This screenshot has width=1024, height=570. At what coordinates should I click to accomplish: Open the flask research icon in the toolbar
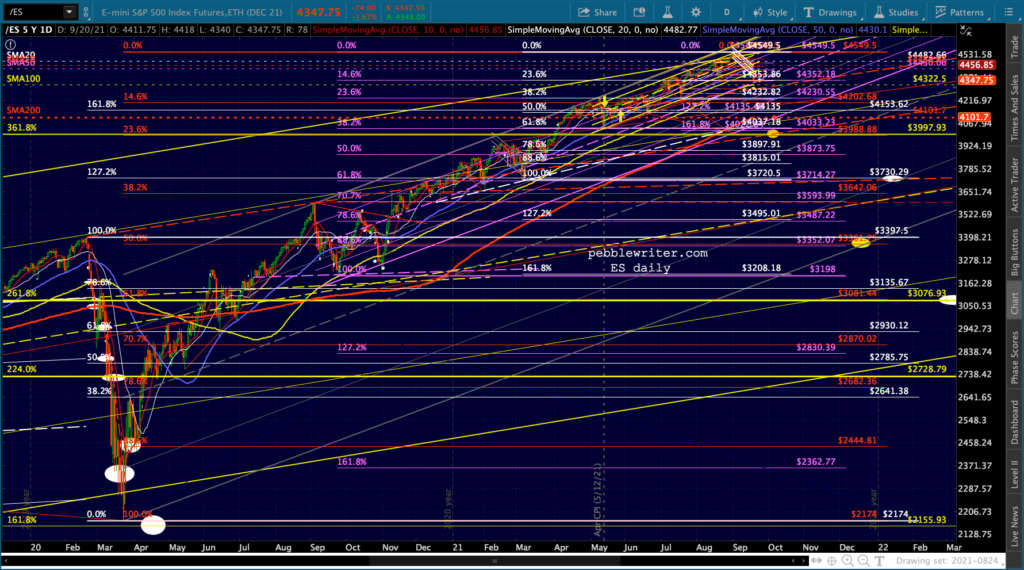[x=667, y=12]
